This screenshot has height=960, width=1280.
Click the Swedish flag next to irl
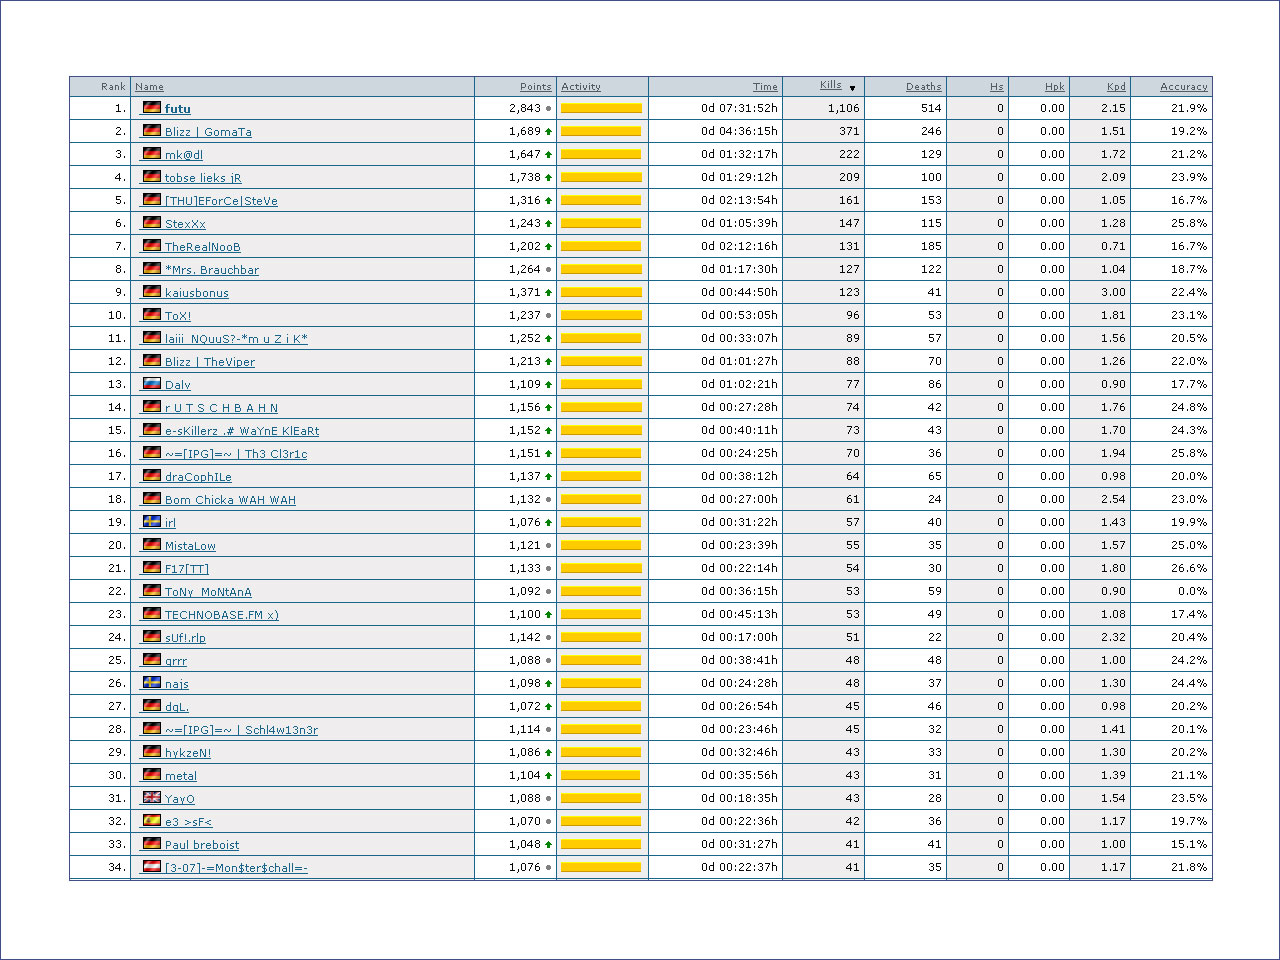[x=152, y=522]
